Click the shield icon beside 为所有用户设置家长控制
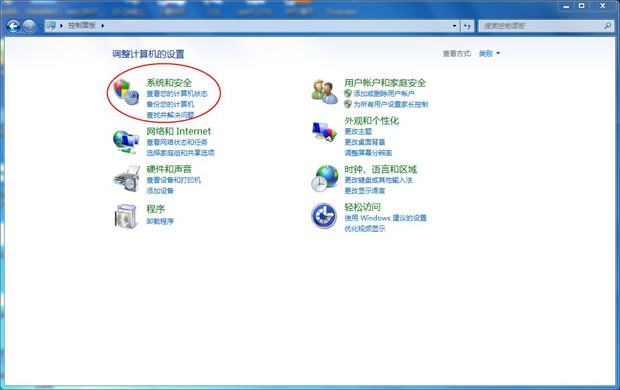 point(348,104)
